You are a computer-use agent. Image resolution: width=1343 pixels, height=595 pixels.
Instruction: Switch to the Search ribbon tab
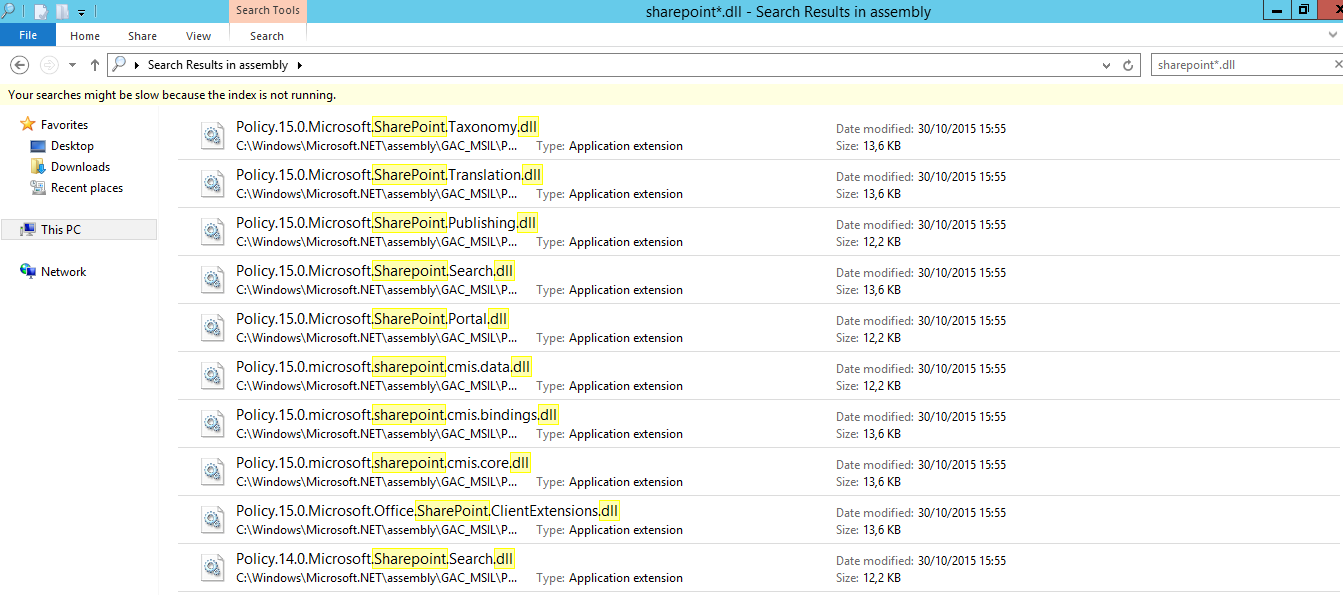coord(267,36)
